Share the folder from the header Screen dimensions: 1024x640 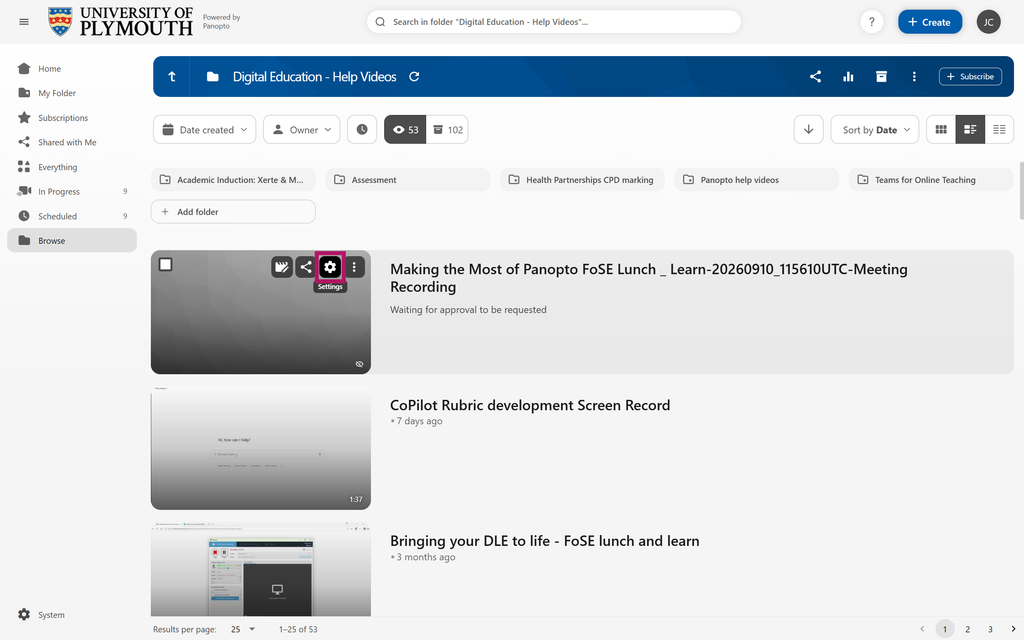coord(815,76)
